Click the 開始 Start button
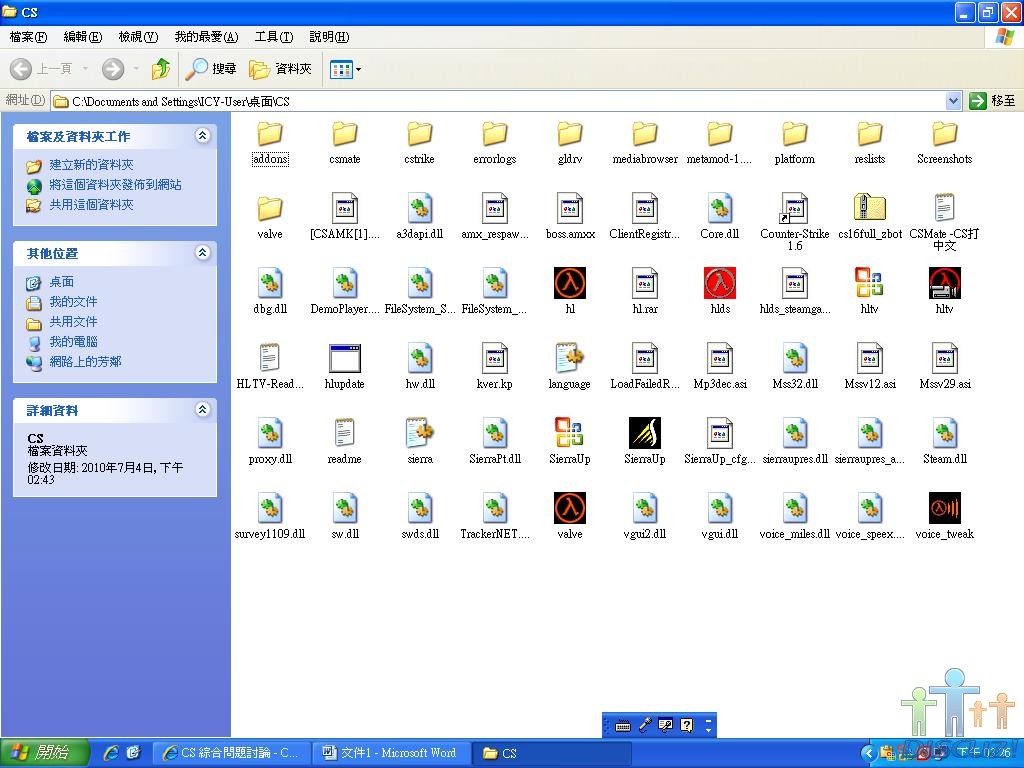This screenshot has height=768, width=1024. (44, 753)
